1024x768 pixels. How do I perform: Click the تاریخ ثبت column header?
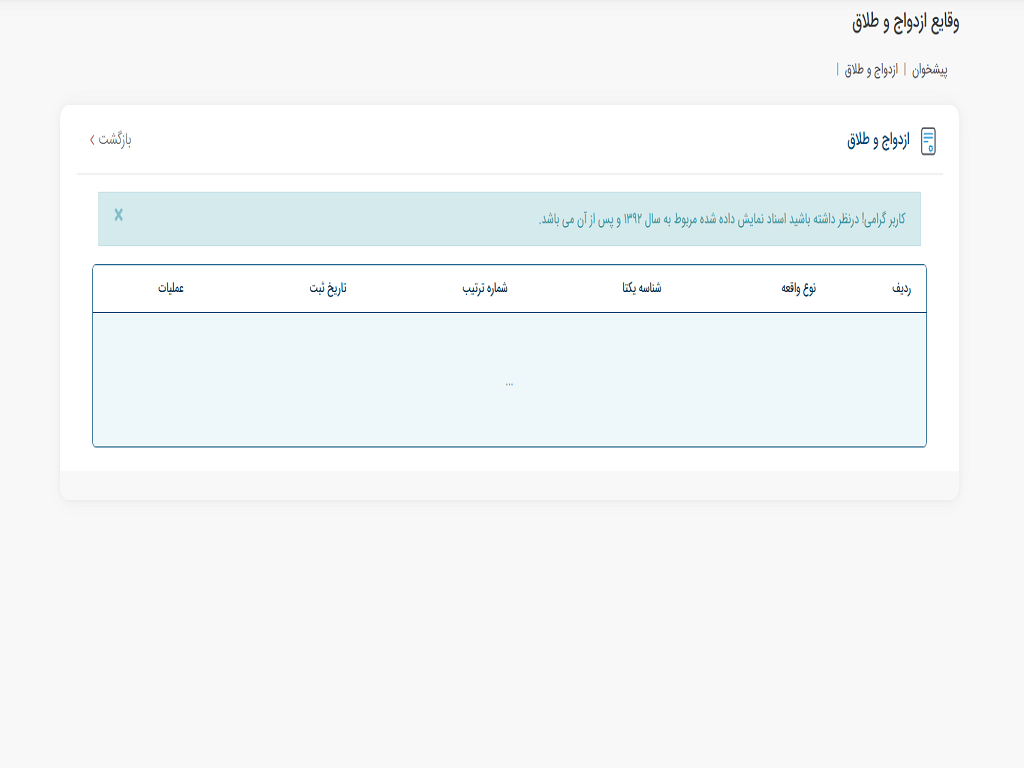coord(327,288)
